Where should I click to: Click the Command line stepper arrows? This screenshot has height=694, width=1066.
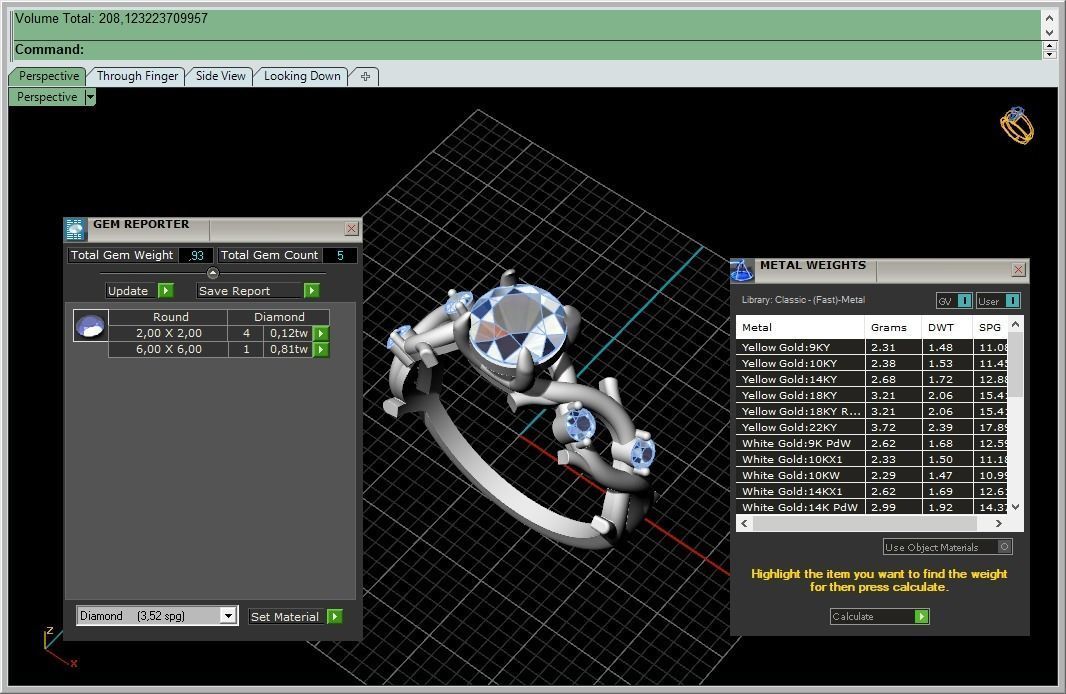coord(1050,50)
